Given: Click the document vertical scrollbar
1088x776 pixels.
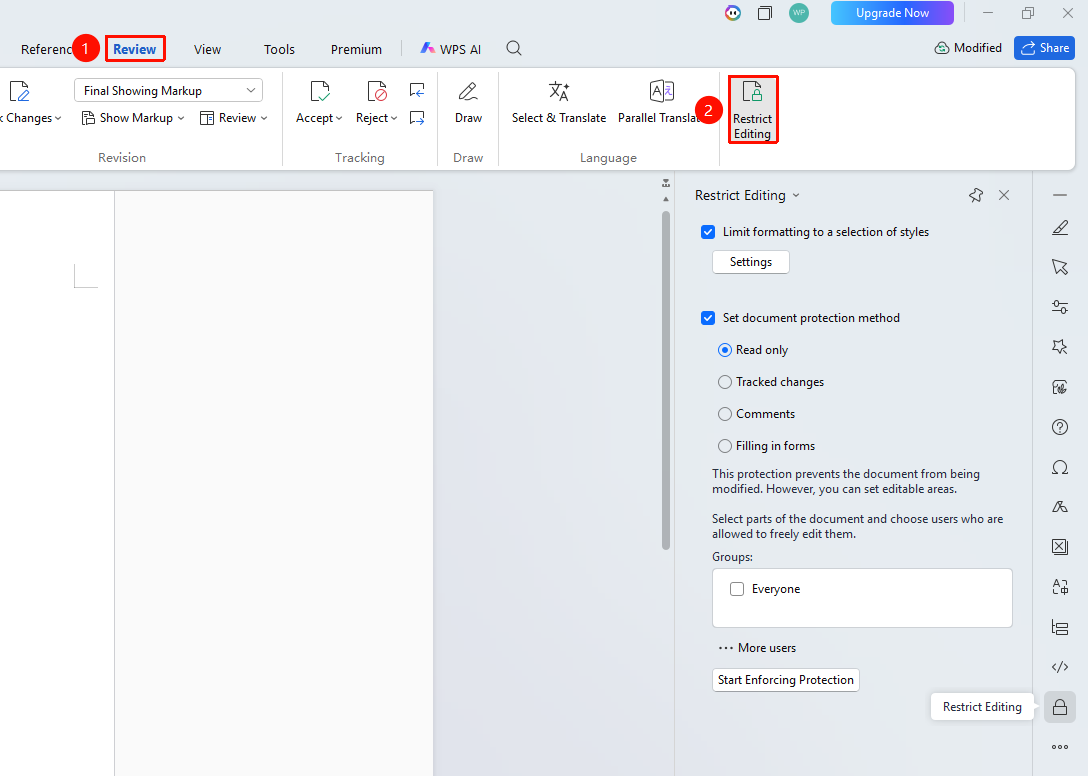Looking at the screenshot, I should tap(666, 380).
